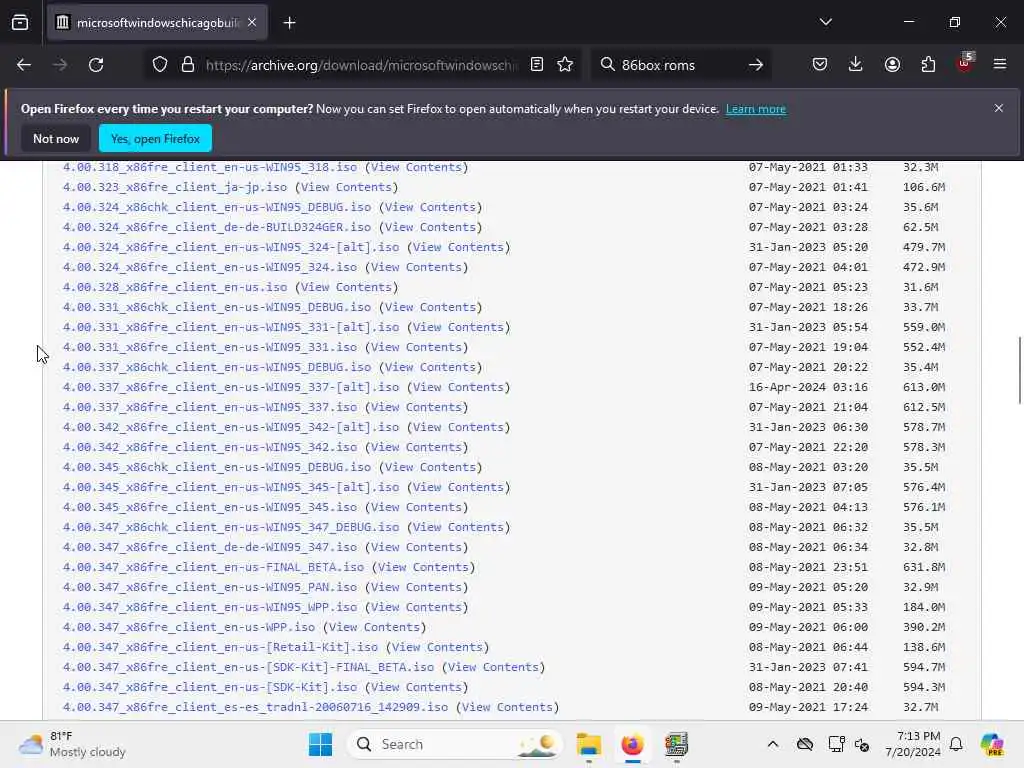Click the archive.org URL address field
The image size is (1024, 768).
(361, 65)
